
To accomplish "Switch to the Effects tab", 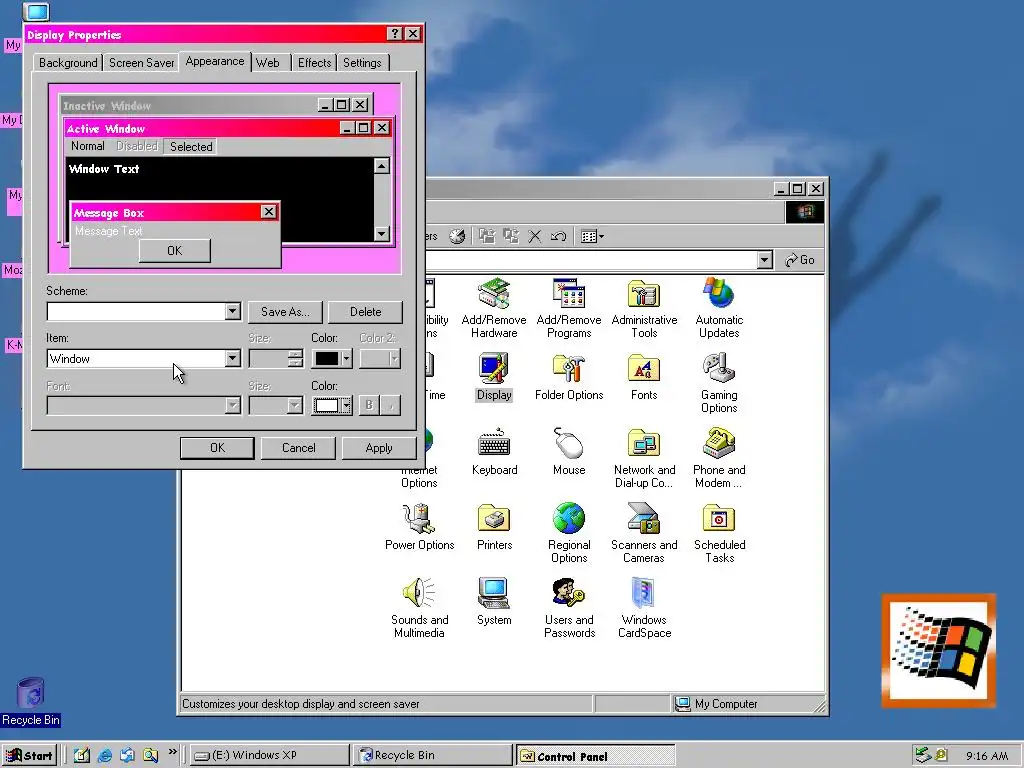I will [314, 63].
